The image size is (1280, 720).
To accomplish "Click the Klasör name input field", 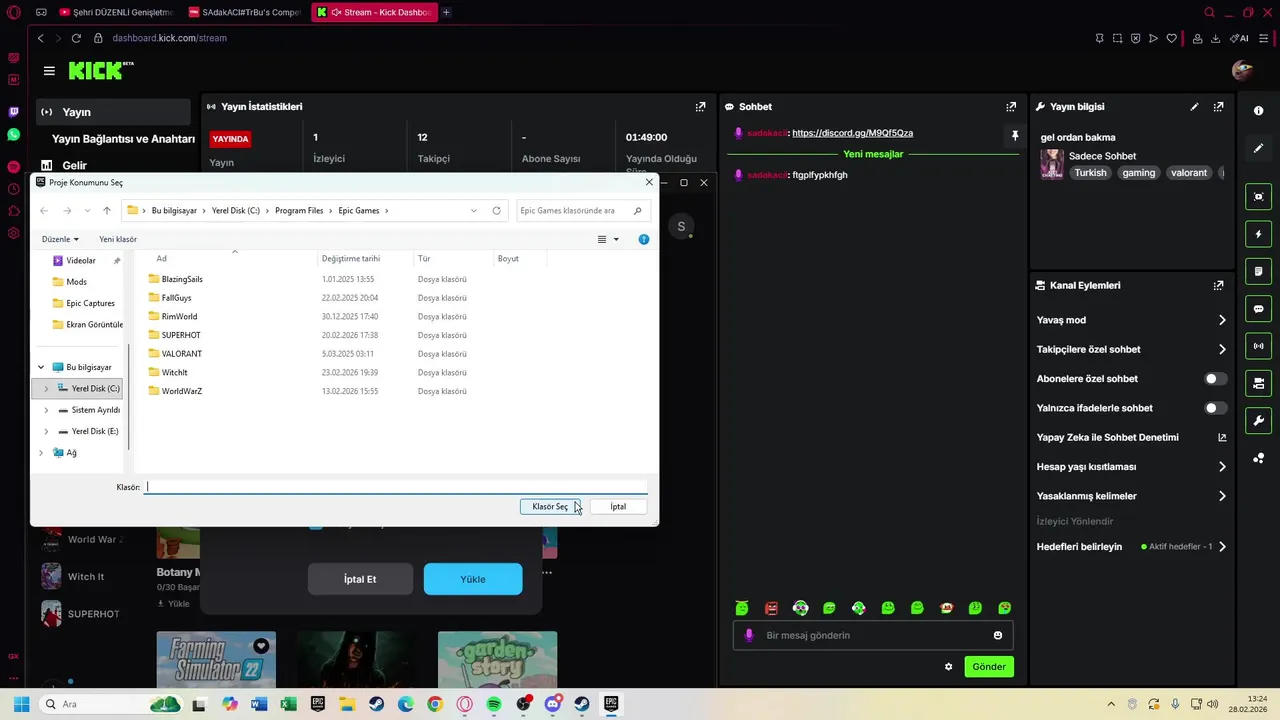I will (396, 487).
